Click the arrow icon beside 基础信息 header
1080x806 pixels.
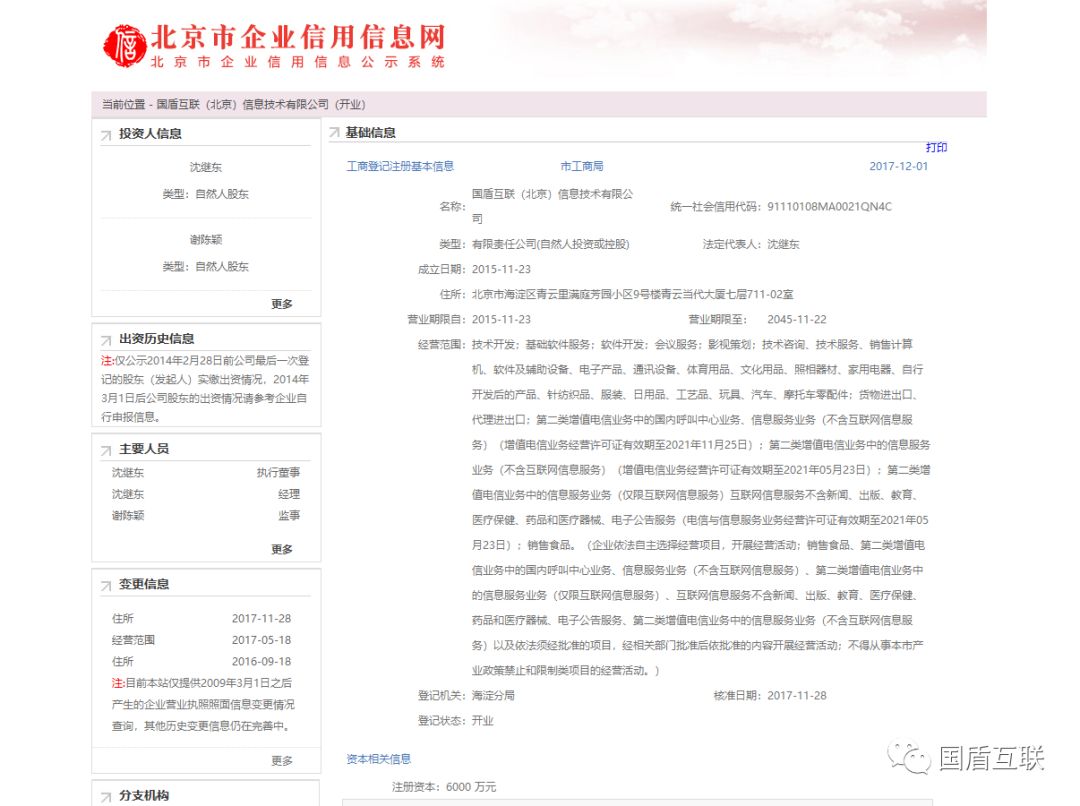click(x=337, y=131)
